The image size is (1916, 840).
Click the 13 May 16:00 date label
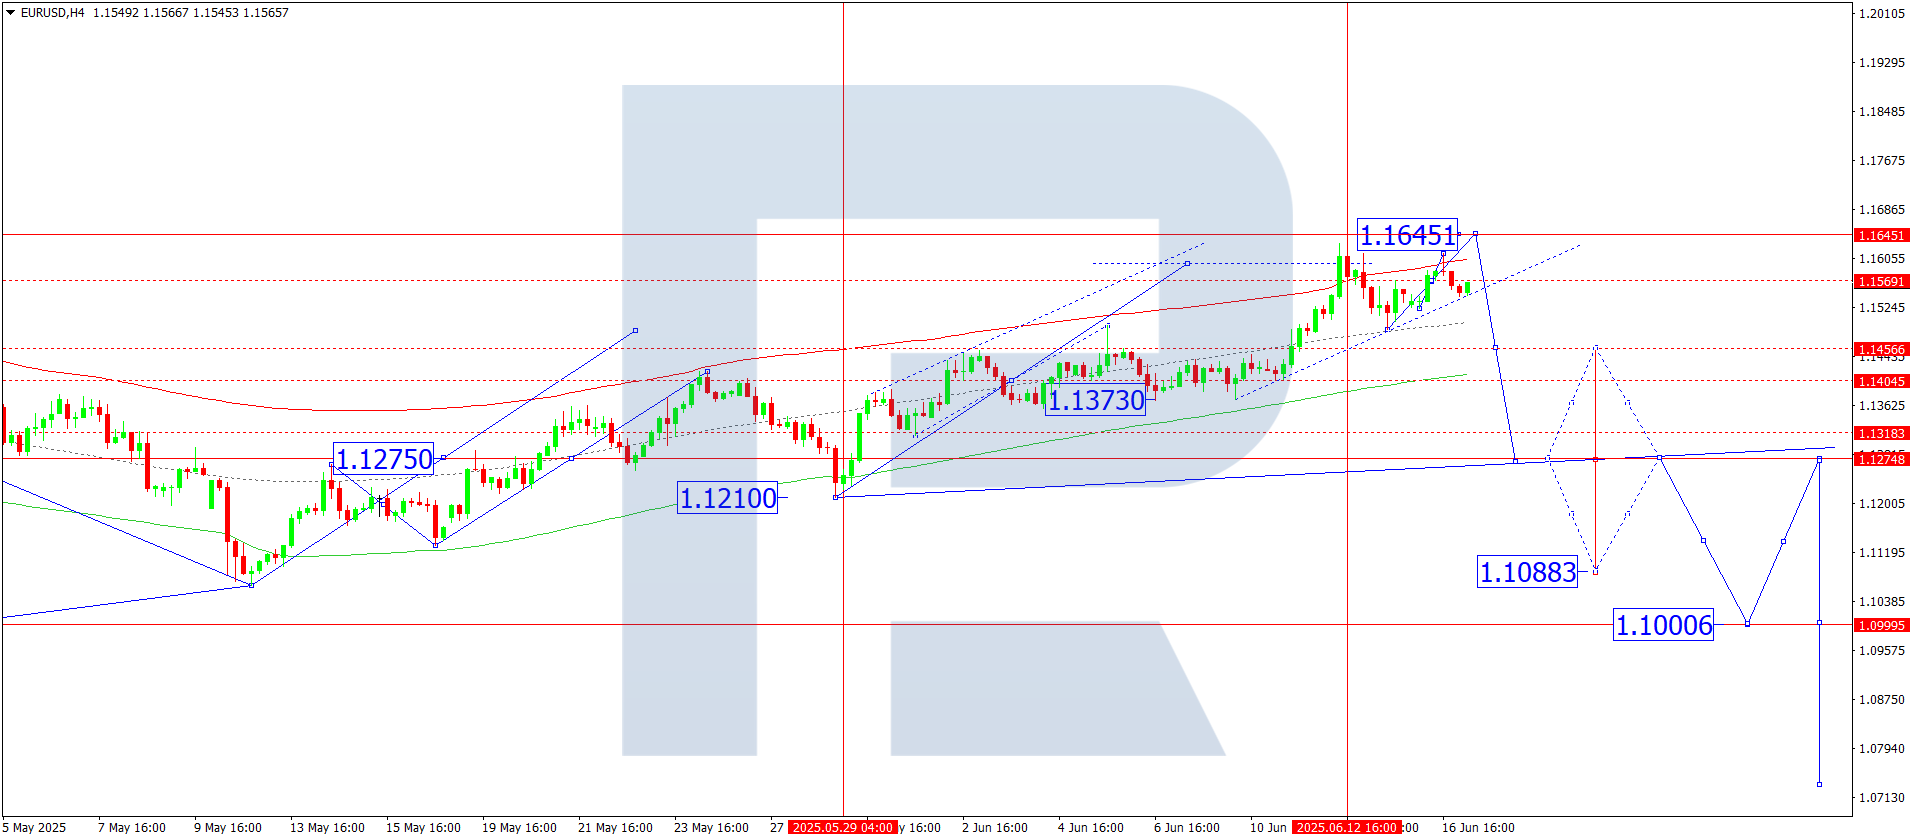pos(327,827)
